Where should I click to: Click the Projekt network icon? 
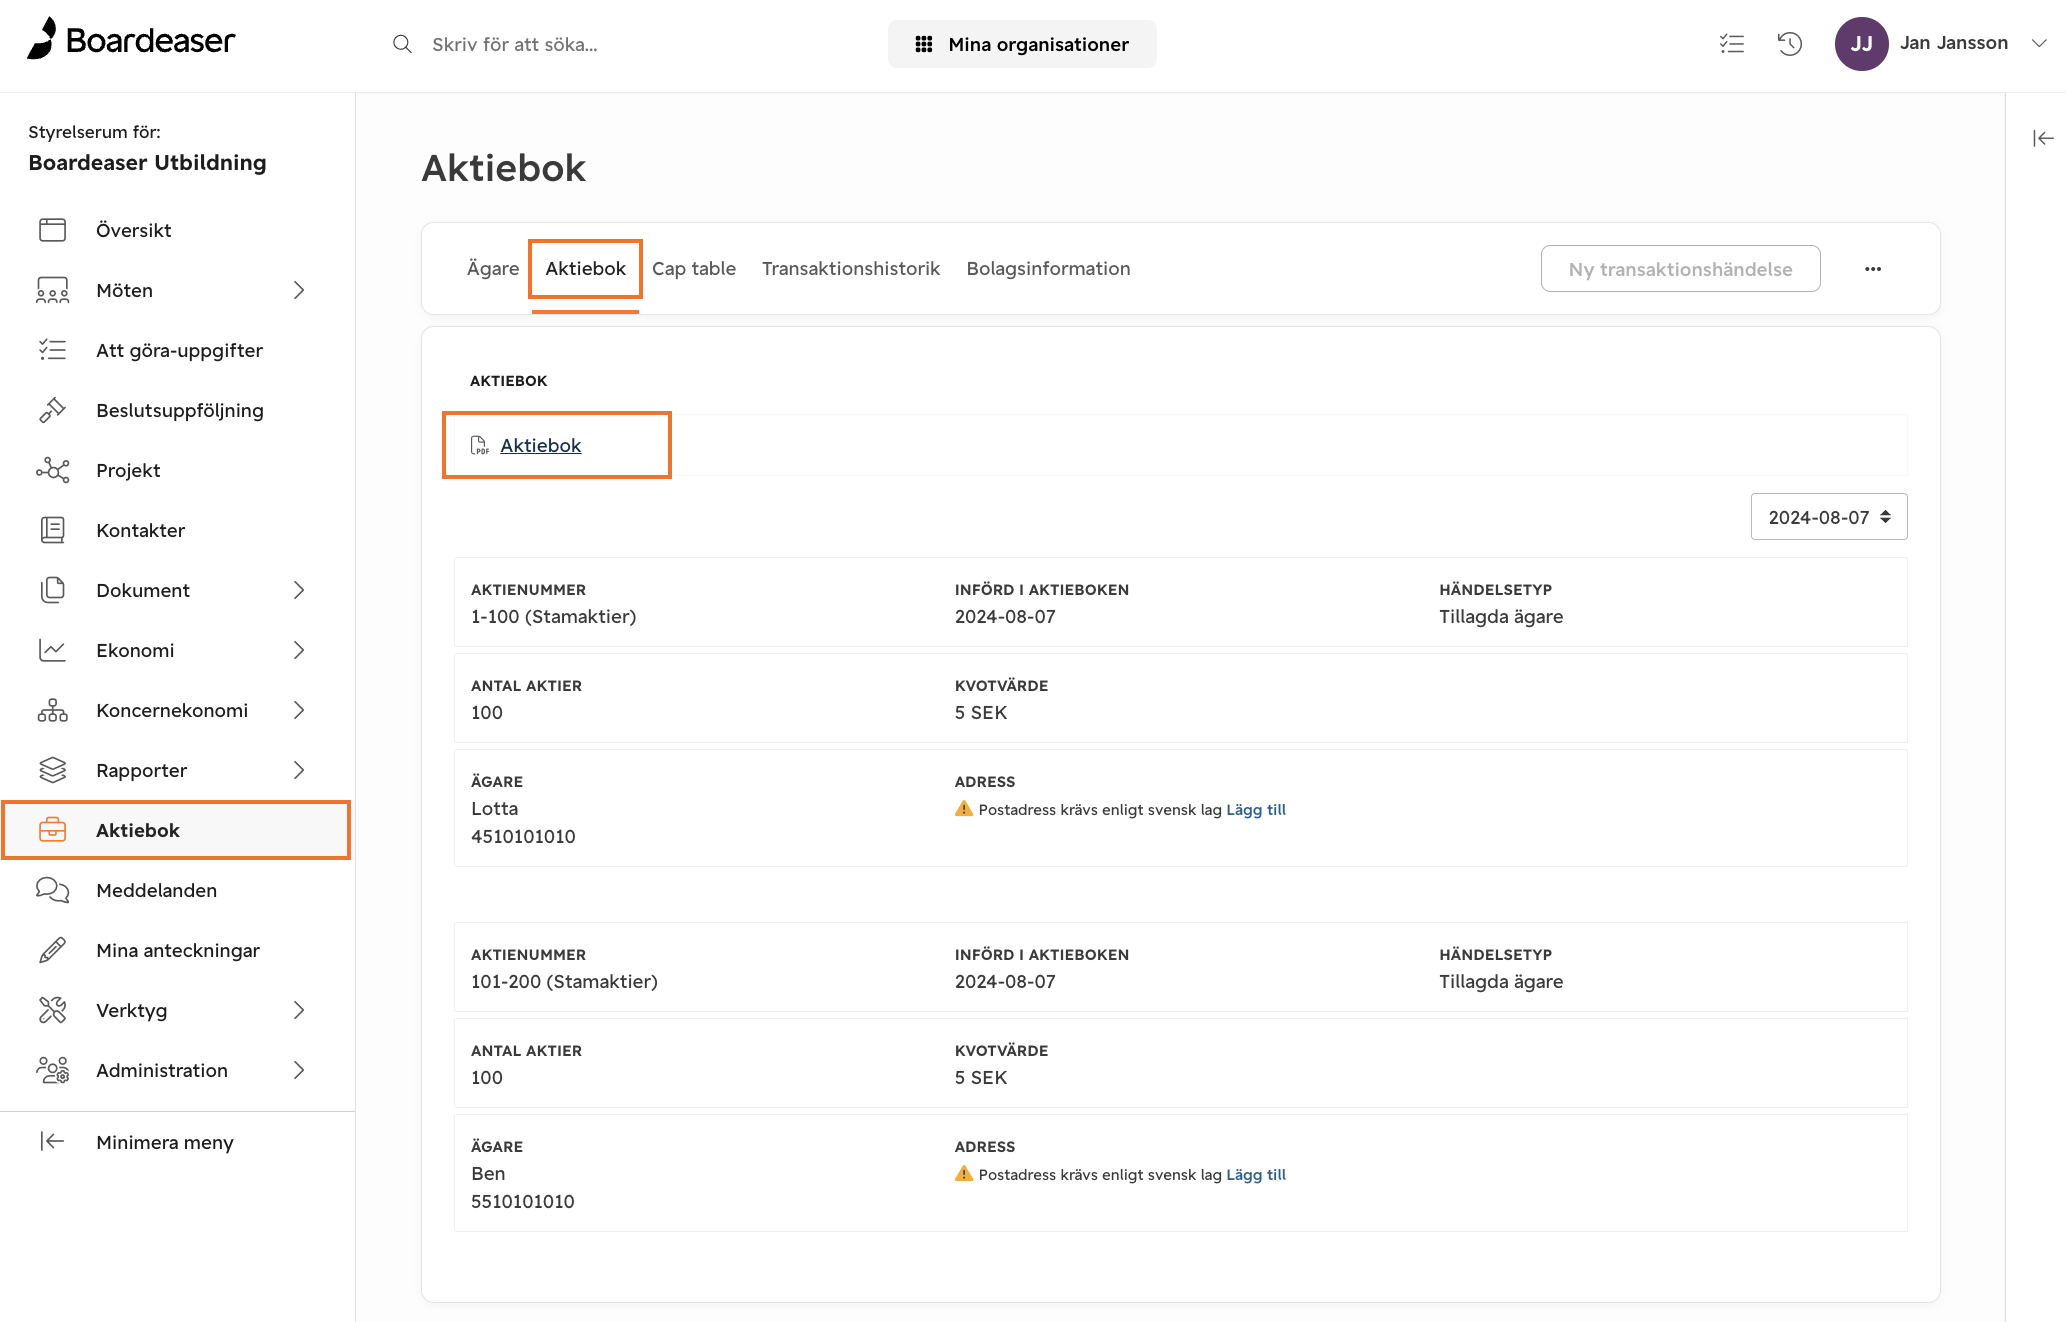pyautogui.click(x=53, y=470)
